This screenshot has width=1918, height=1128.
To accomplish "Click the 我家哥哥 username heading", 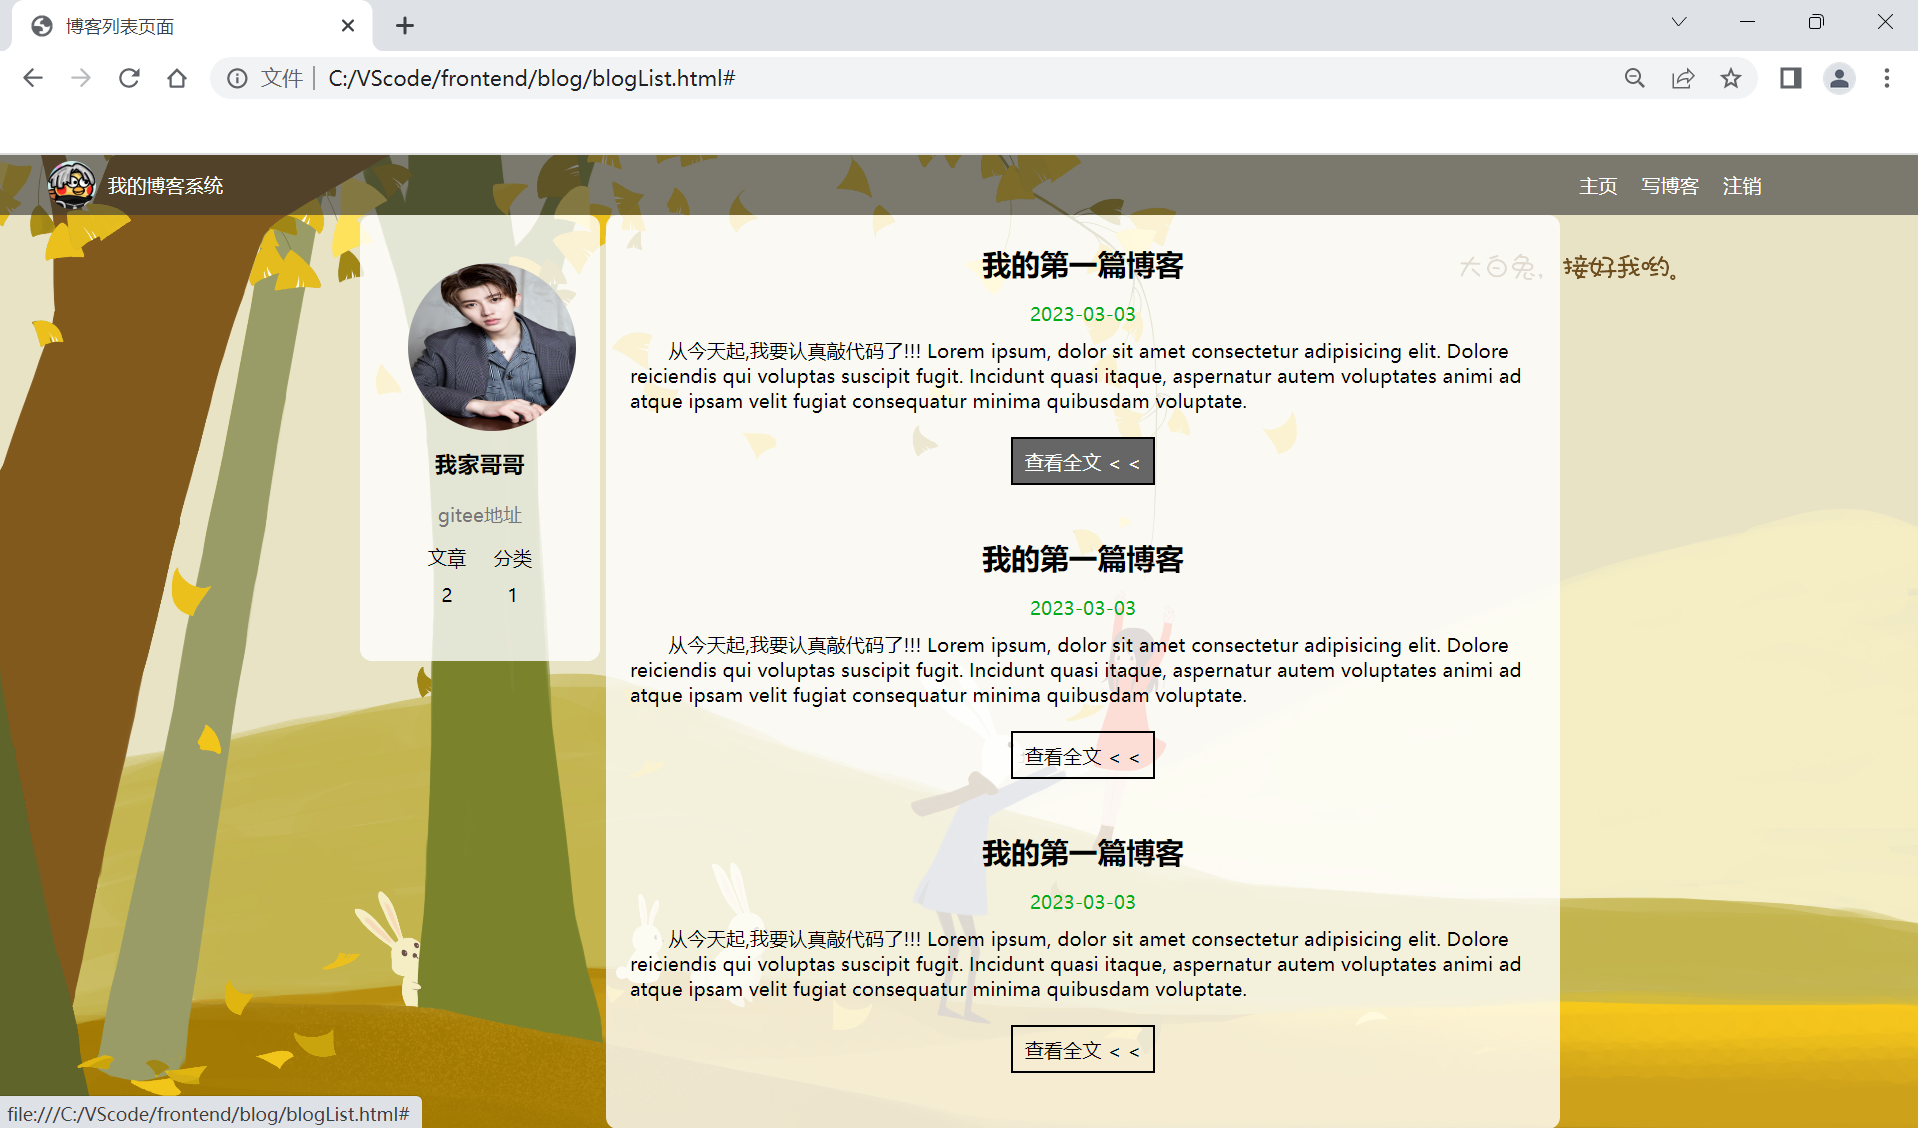I will point(480,465).
